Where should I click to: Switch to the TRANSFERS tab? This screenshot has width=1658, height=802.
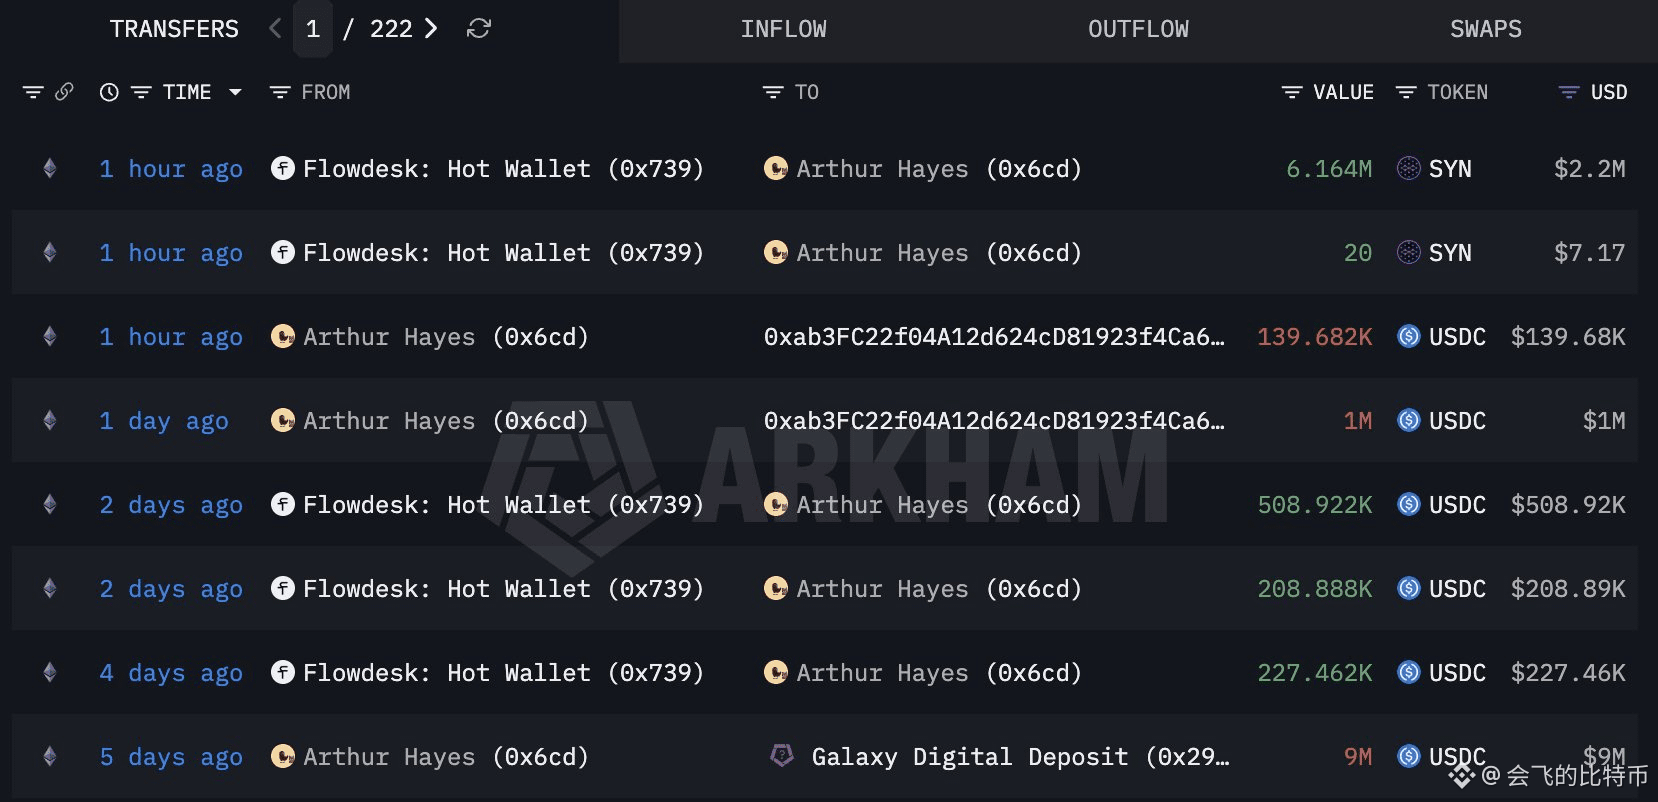tap(174, 29)
